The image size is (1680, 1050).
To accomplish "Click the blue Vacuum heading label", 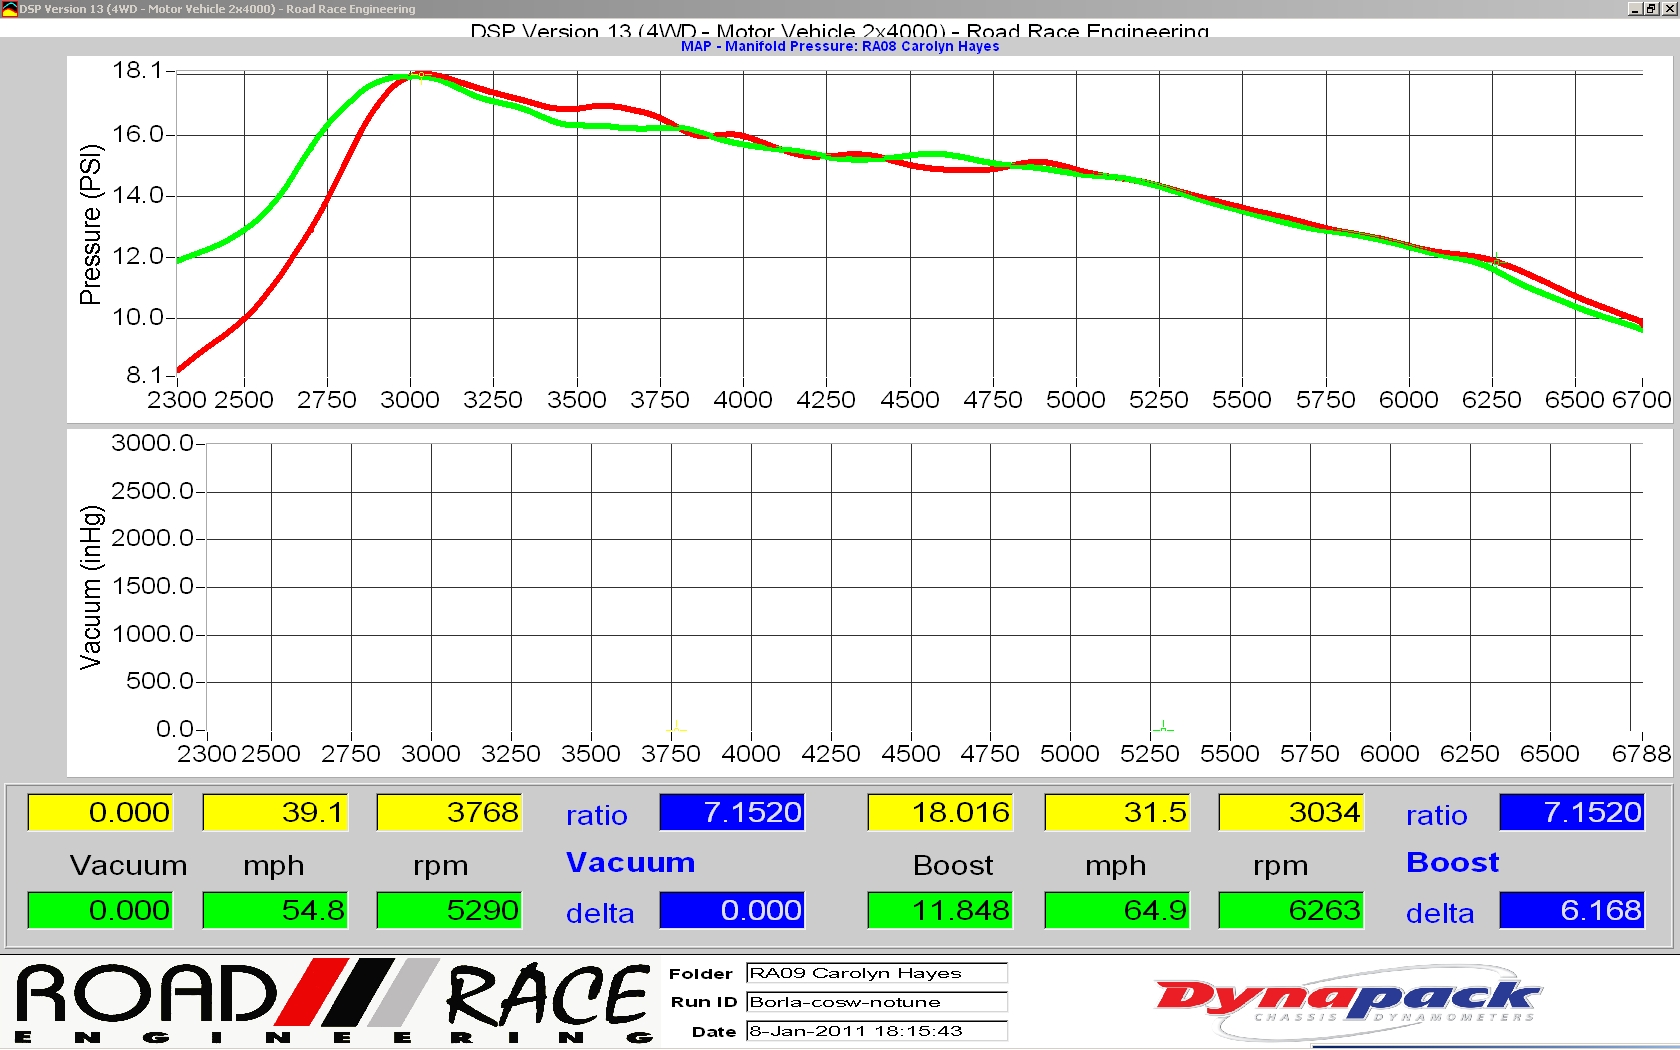I will [630, 862].
